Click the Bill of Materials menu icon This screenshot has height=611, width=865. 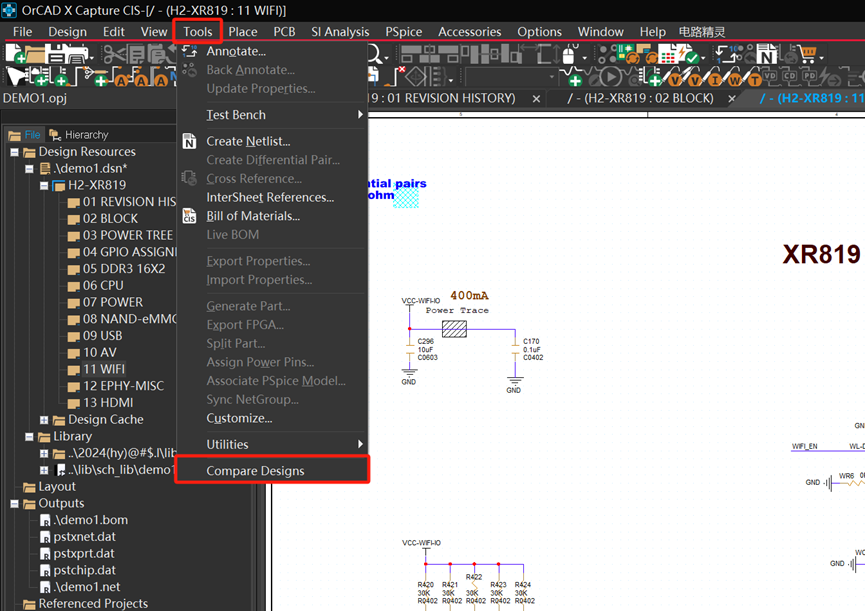pos(189,216)
